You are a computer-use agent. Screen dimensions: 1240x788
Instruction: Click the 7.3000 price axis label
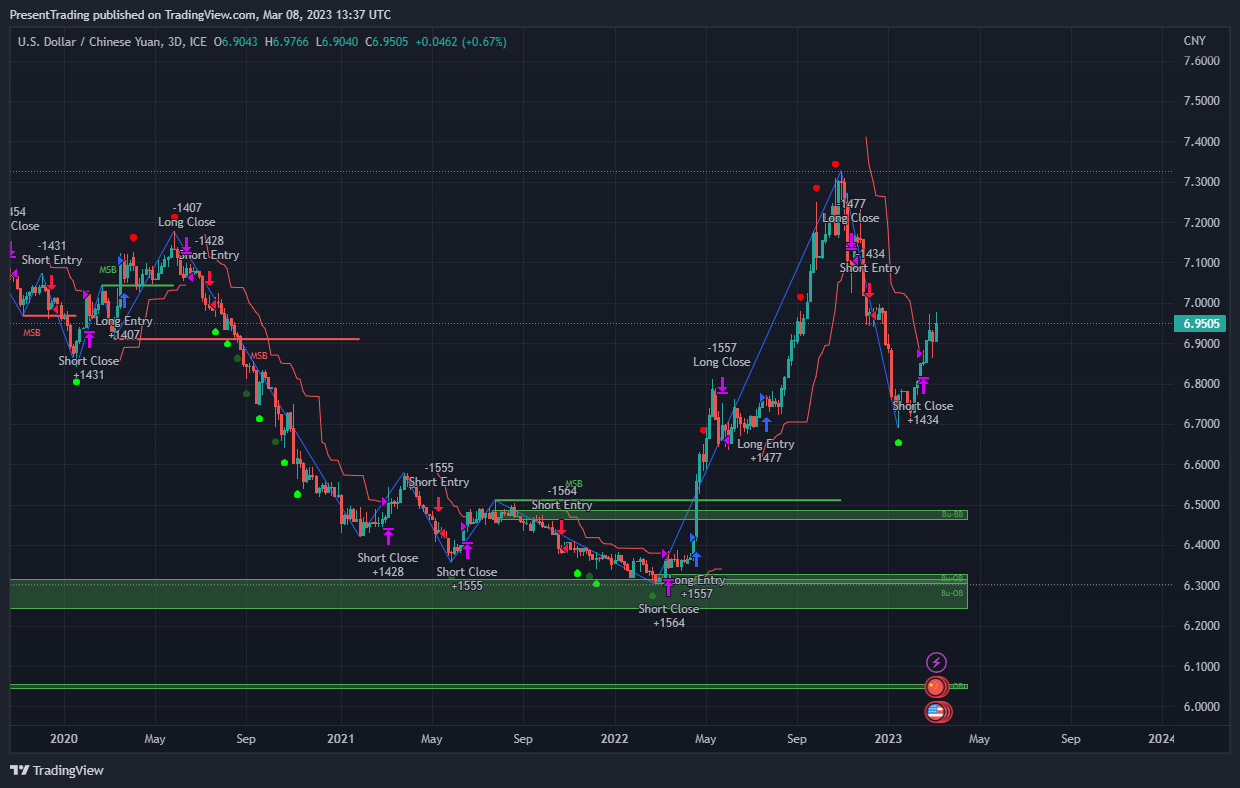(x=1201, y=182)
